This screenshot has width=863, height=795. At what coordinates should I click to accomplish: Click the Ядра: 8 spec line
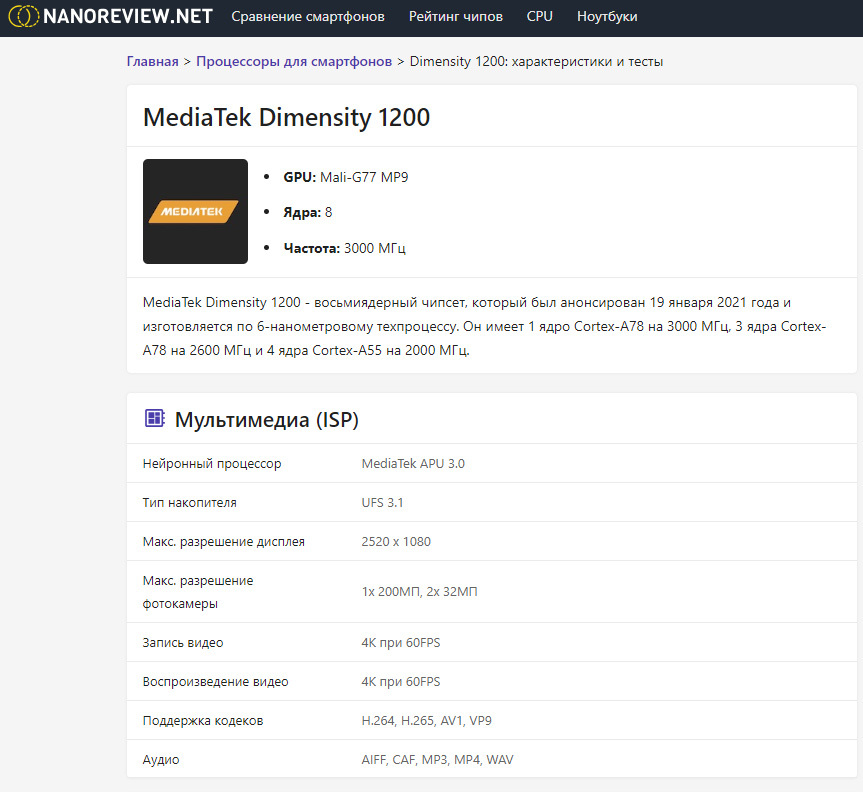tap(308, 213)
